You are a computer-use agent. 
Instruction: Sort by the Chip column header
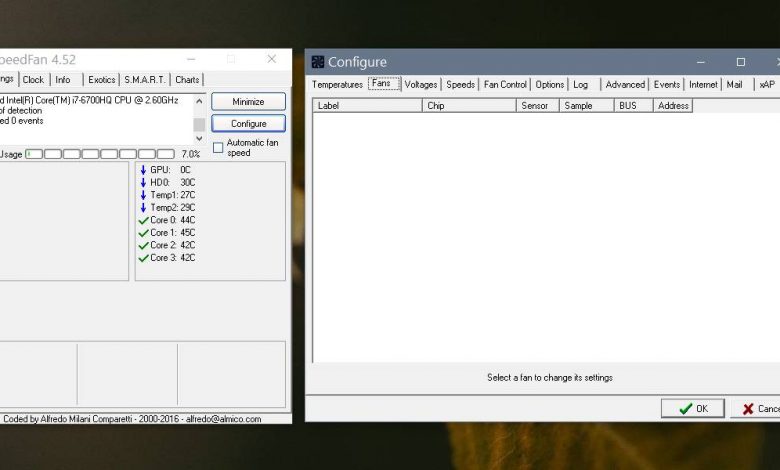469,105
